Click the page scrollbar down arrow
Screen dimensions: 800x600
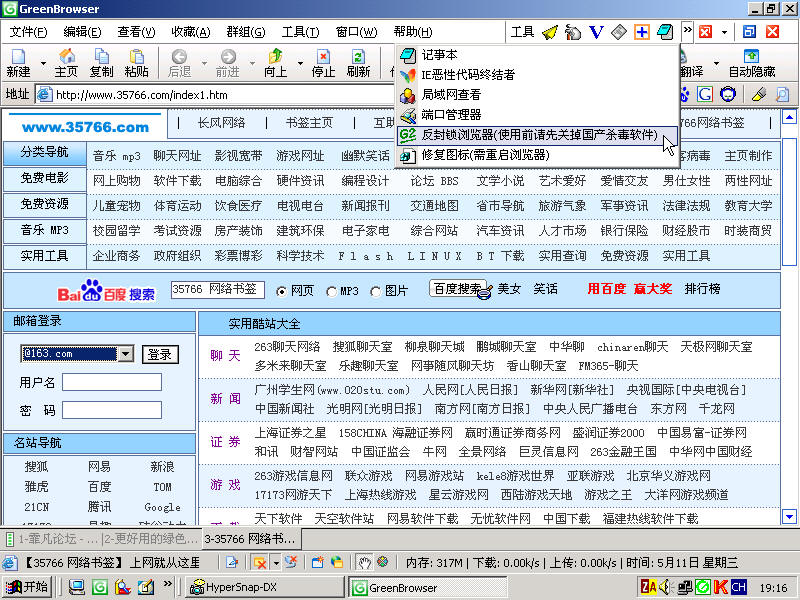point(789,517)
